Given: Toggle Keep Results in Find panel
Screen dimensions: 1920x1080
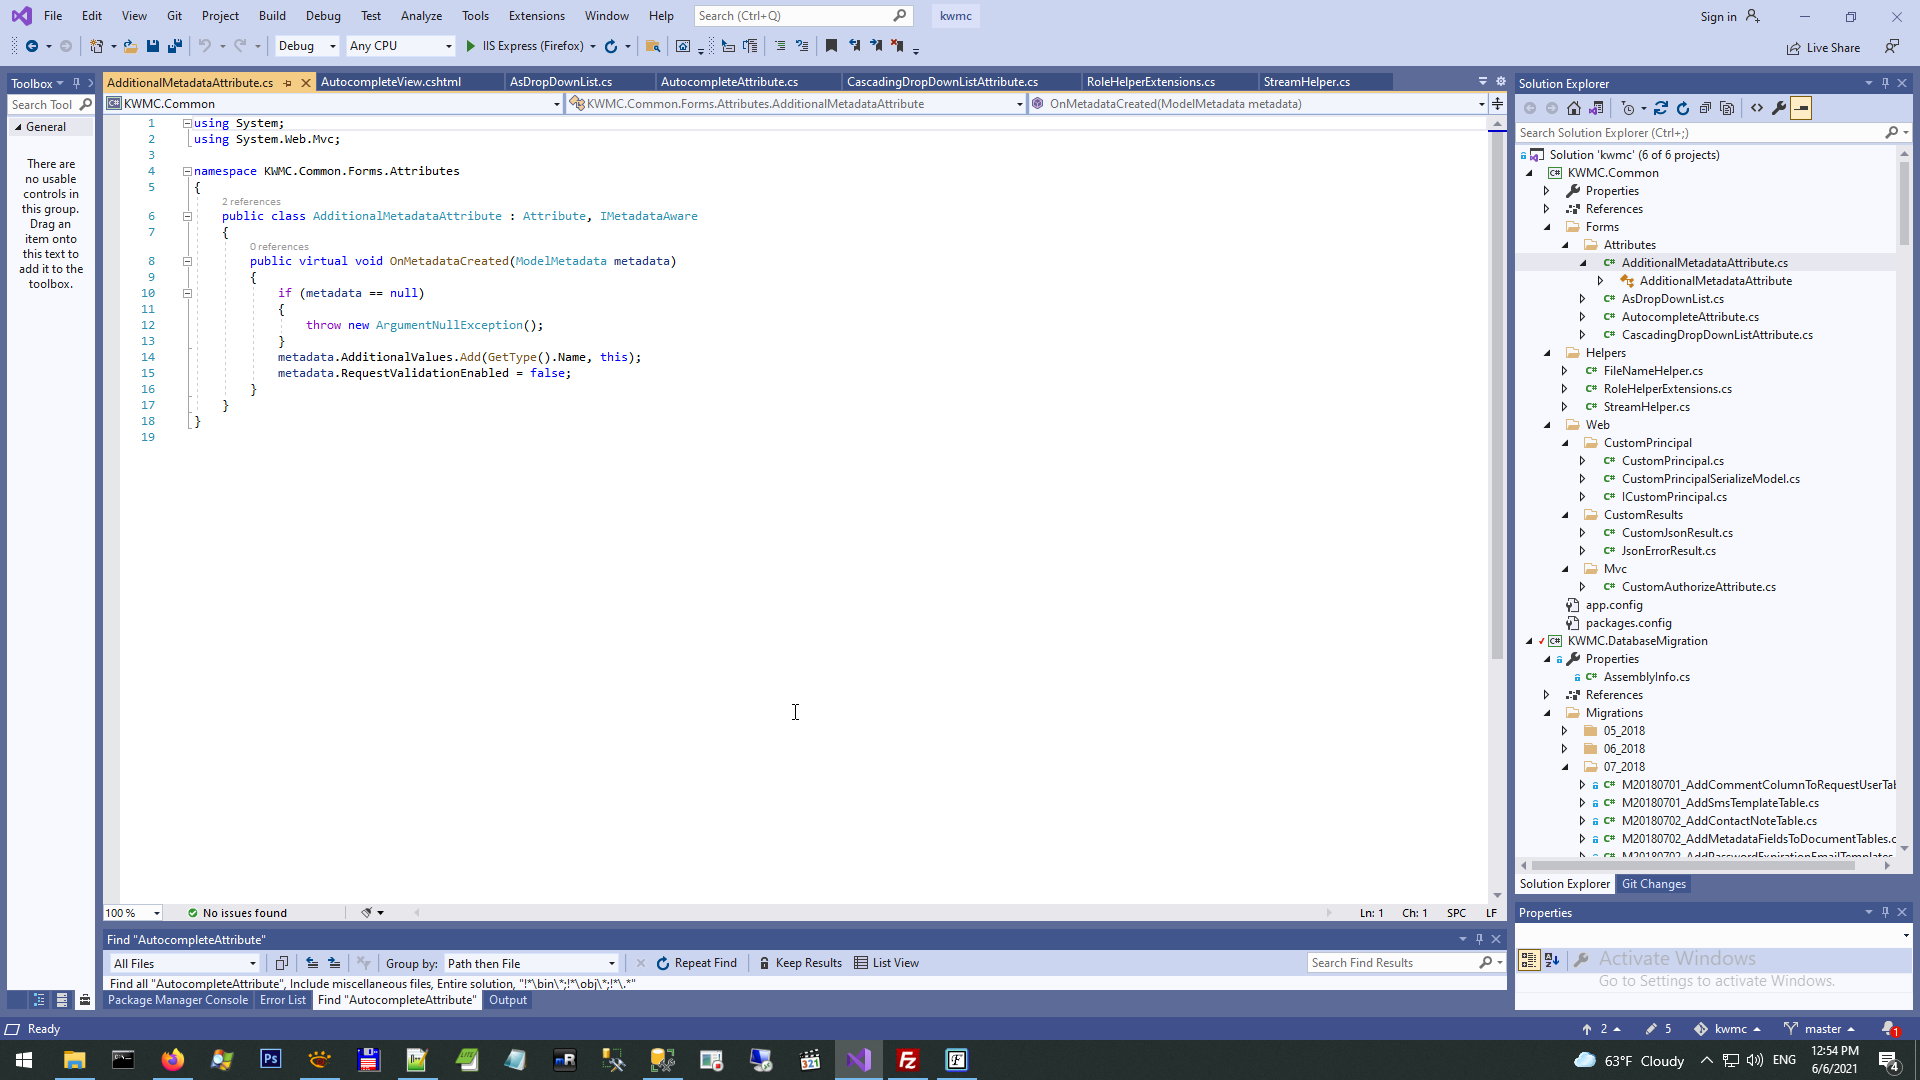Looking at the screenshot, I should click(x=800, y=963).
